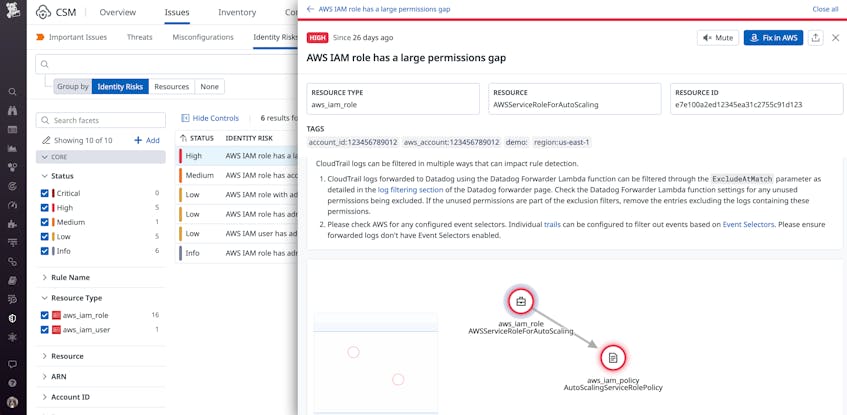Viewport: 847px width, 415px height.
Task: Open the binoculars icon in sidebar
Action: coord(12,111)
